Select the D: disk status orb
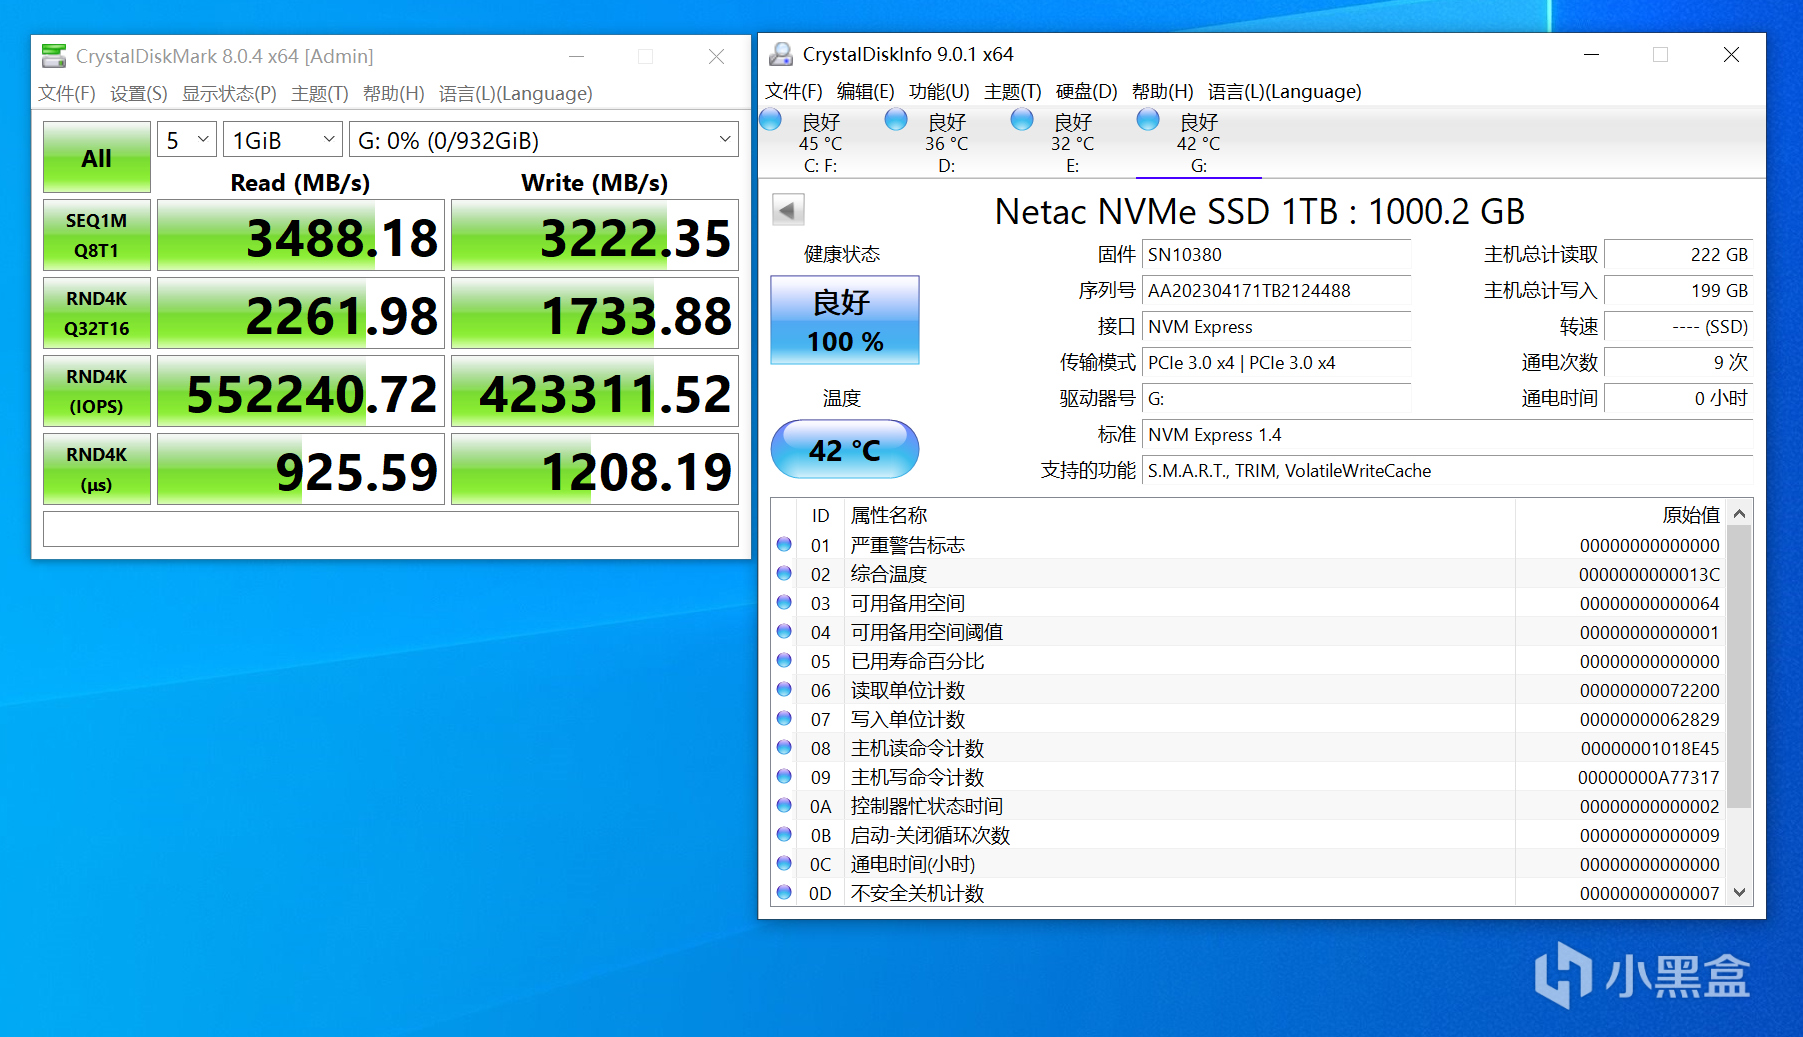Screen dimensions: 1803x1037 (896, 120)
